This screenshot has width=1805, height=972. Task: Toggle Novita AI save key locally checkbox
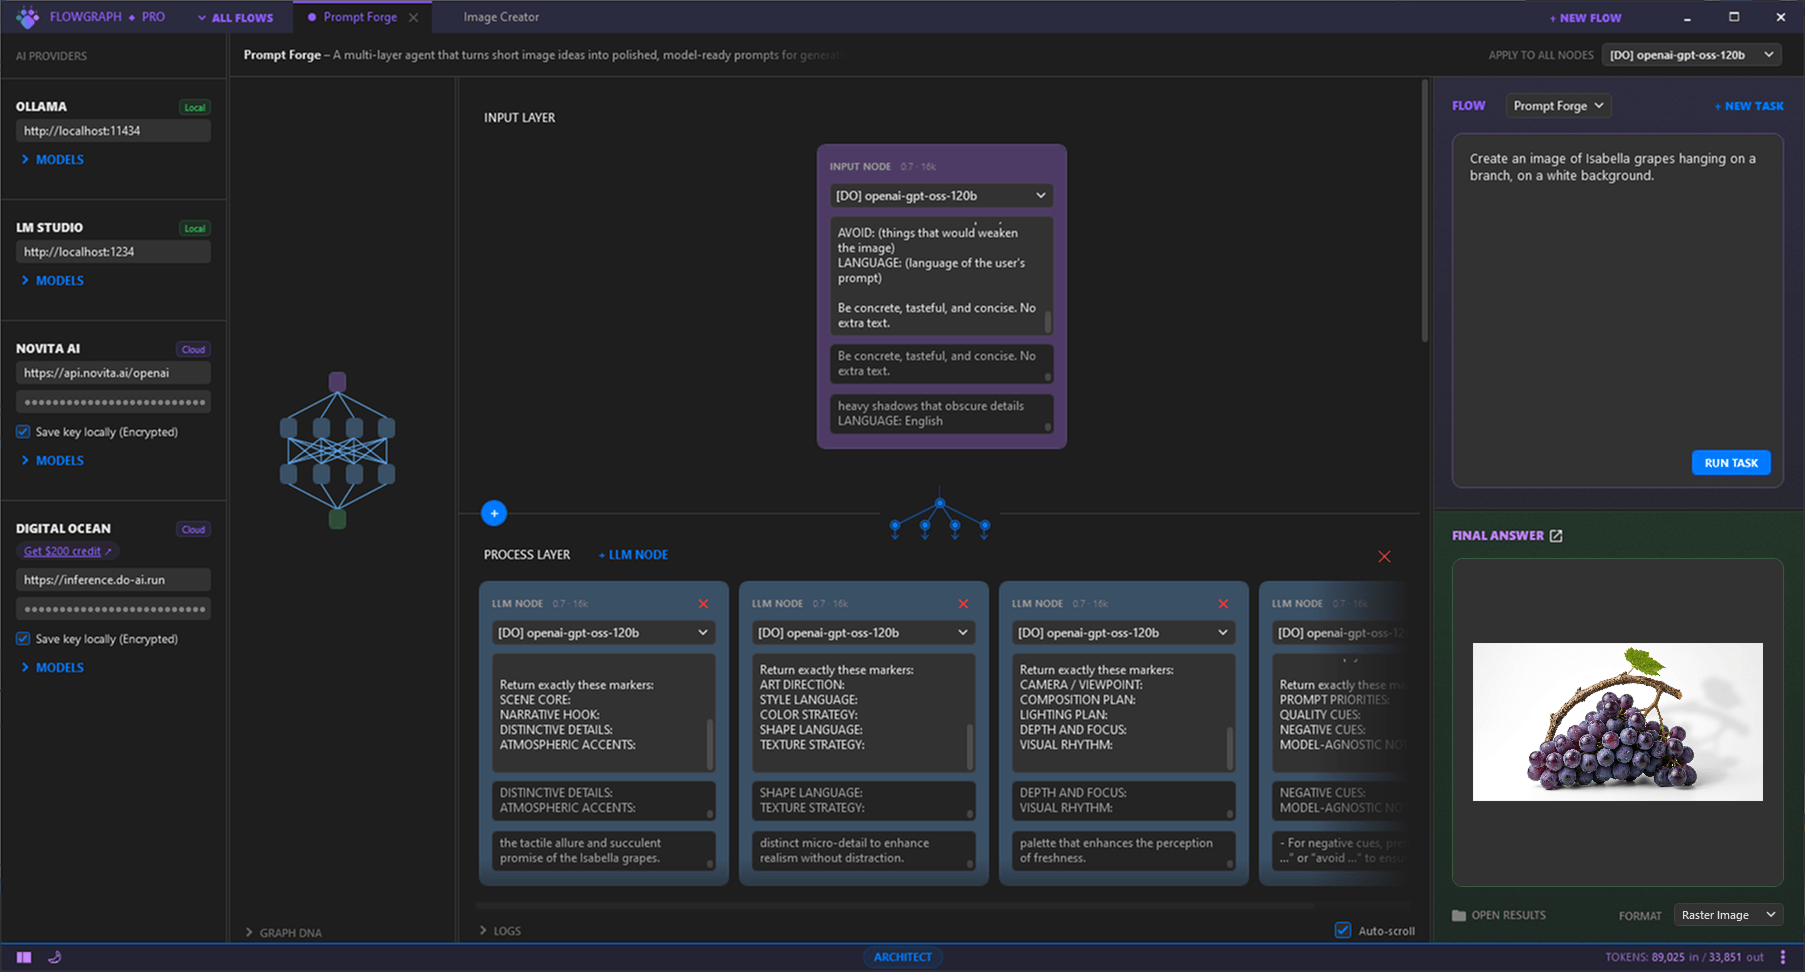[x=23, y=432]
